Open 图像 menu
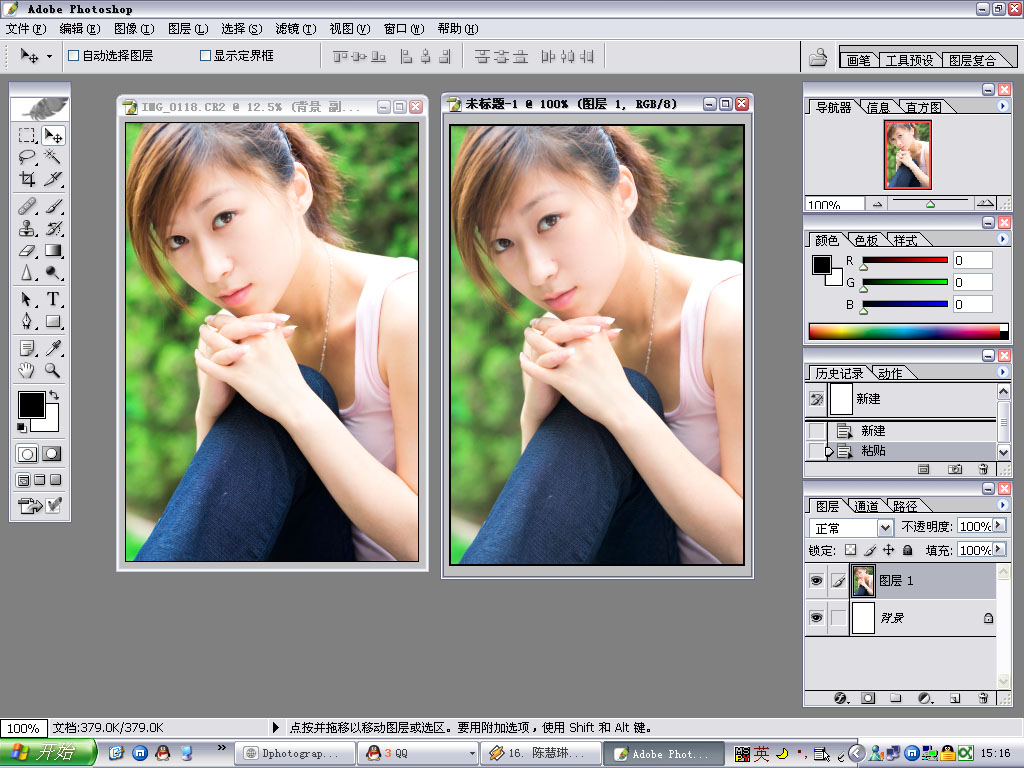Image resolution: width=1024 pixels, height=768 pixels. (x=134, y=29)
